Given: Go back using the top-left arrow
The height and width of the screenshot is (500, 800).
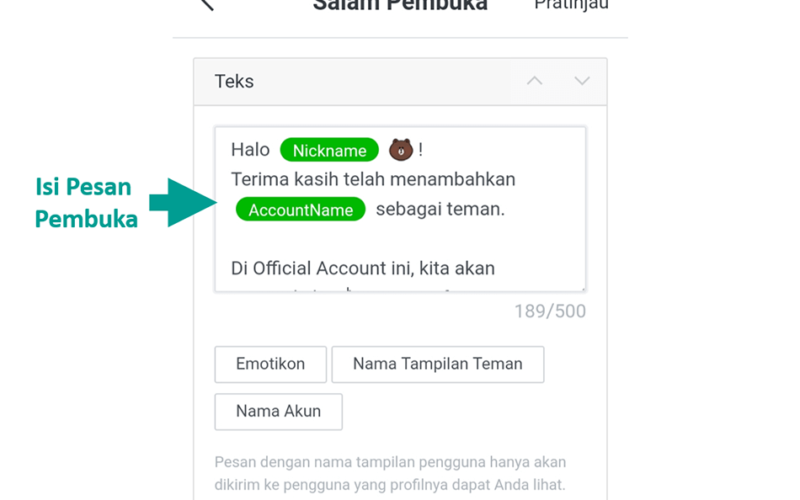Looking at the screenshot, I should click(207, 5).
